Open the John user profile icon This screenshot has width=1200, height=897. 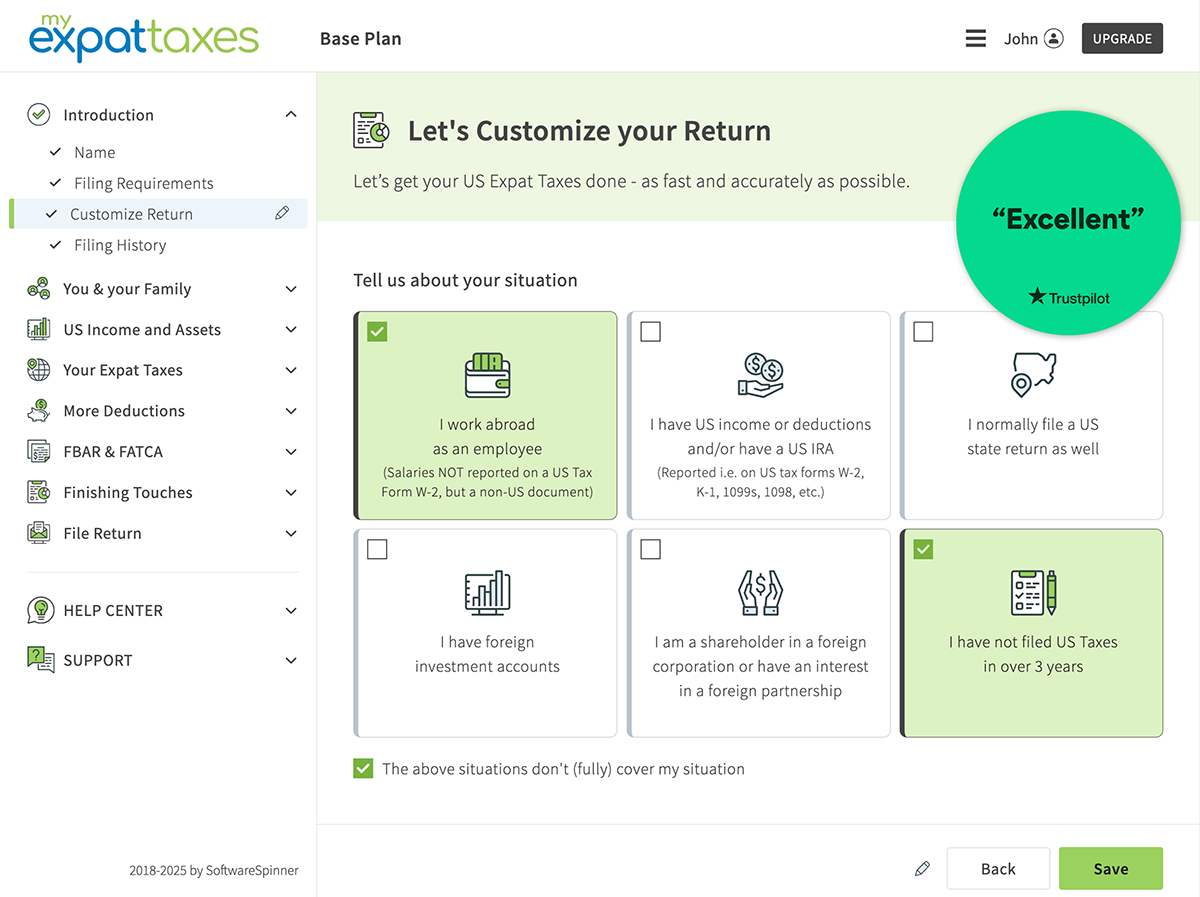1053,39
